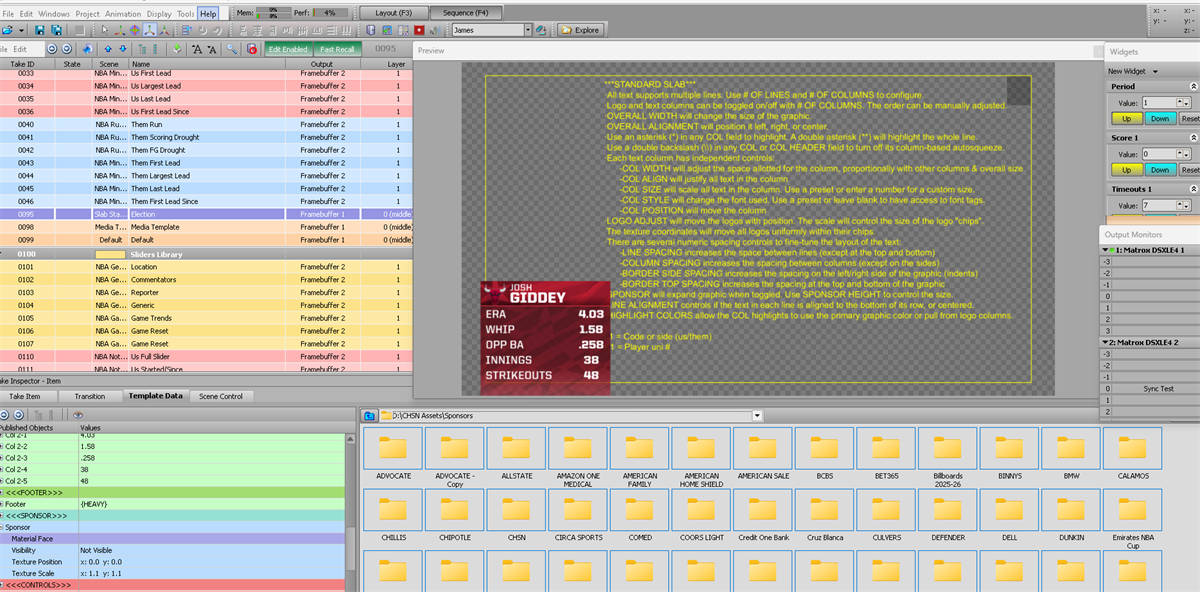Open the Animation menu
1200x592 pixels.
point(122,14)
